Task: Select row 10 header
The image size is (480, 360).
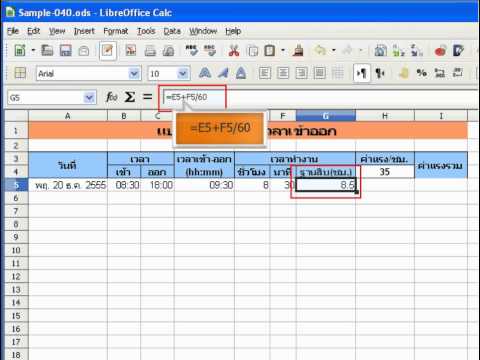Action: (16, 250)
